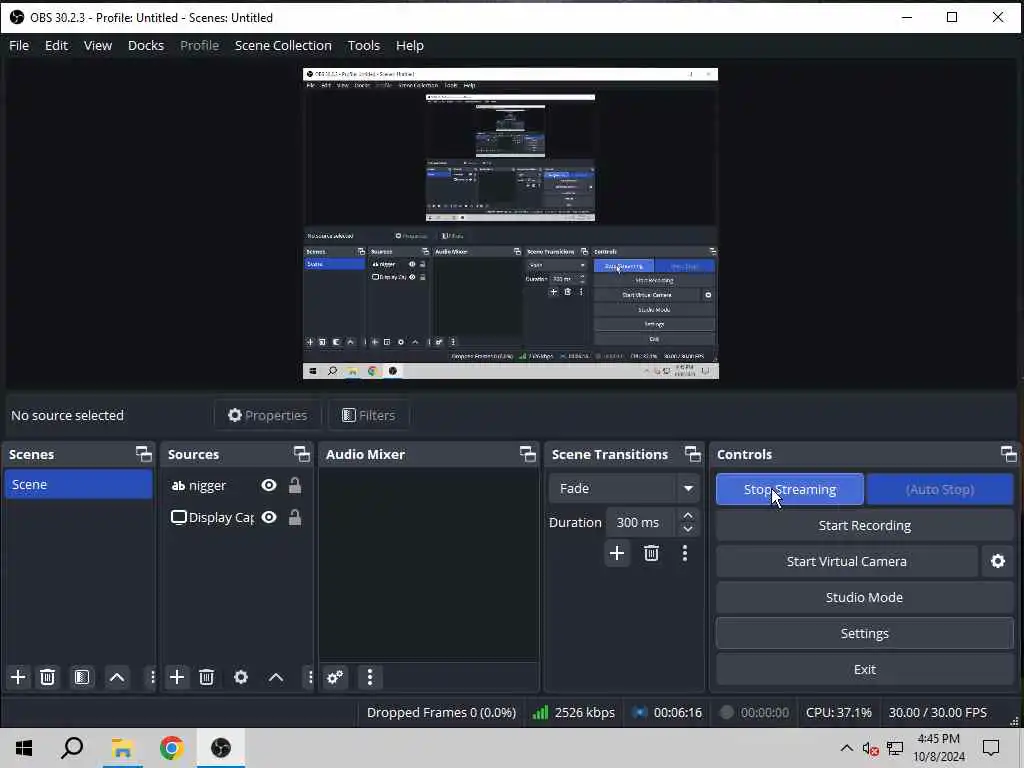Click the green bitrate signal bars icon
1024x768 pixels.
click(x=540, y=712)
